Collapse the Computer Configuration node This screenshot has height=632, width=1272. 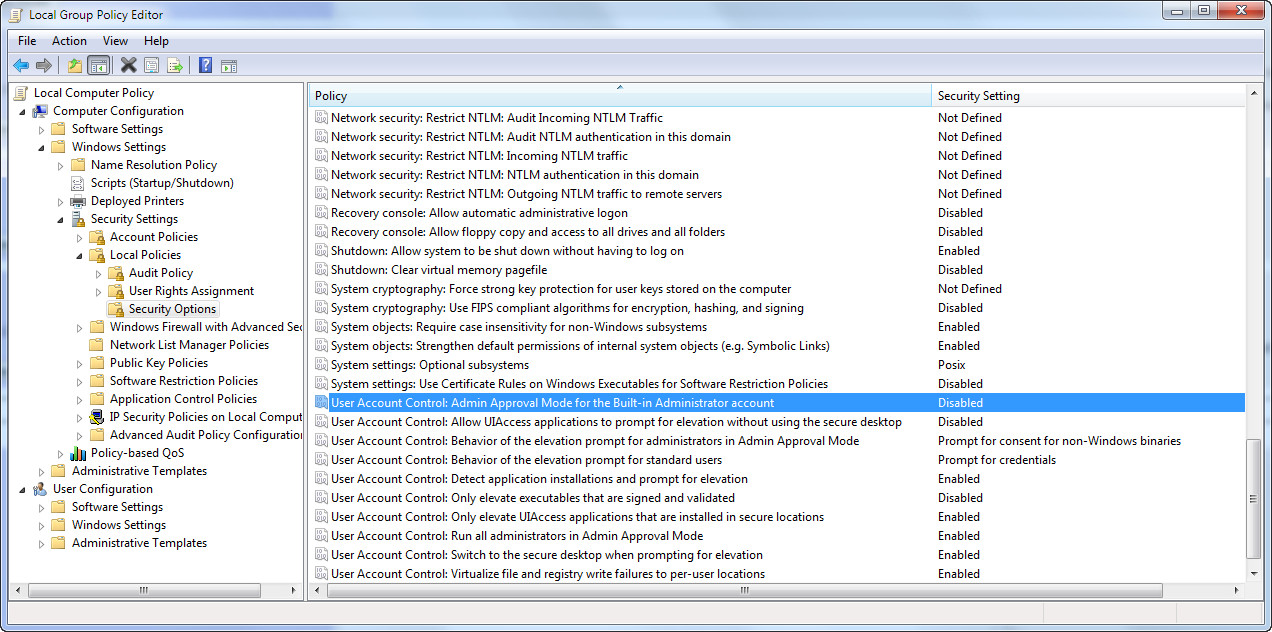[22, 111]
